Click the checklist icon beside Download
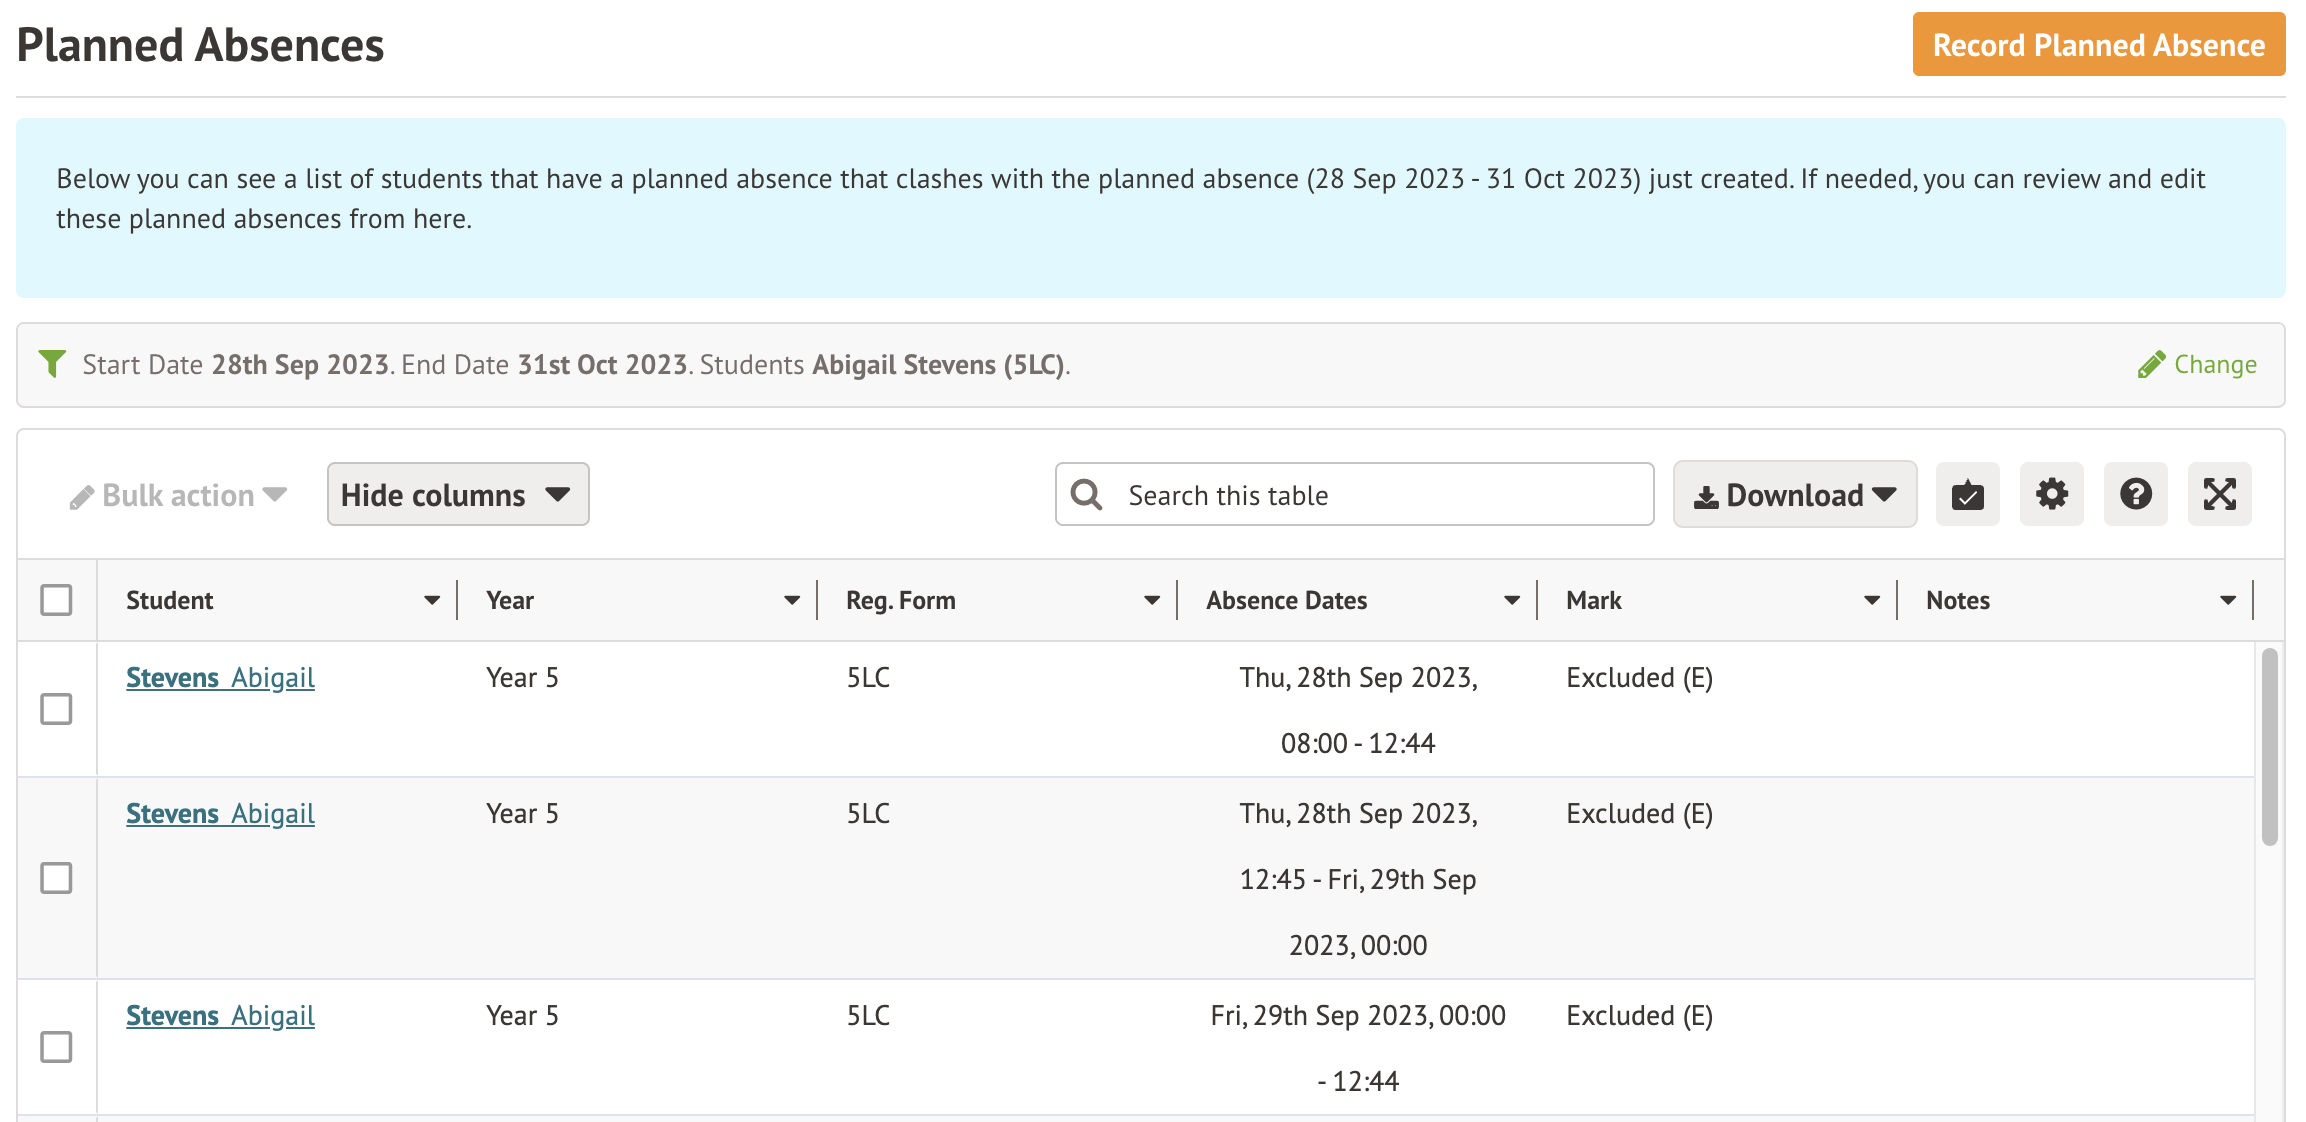The width and height of the screenshot is (2306, 1122). [x=1966, y=494]
